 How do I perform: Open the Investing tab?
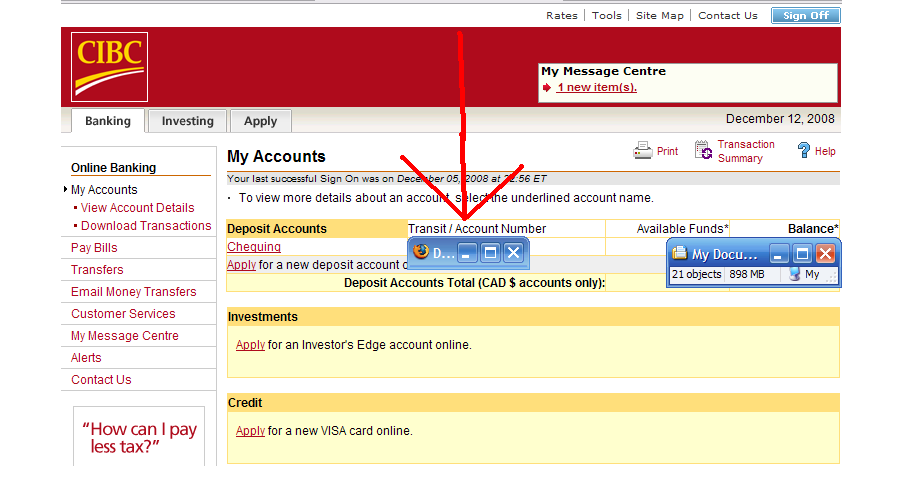click(187, 121)
